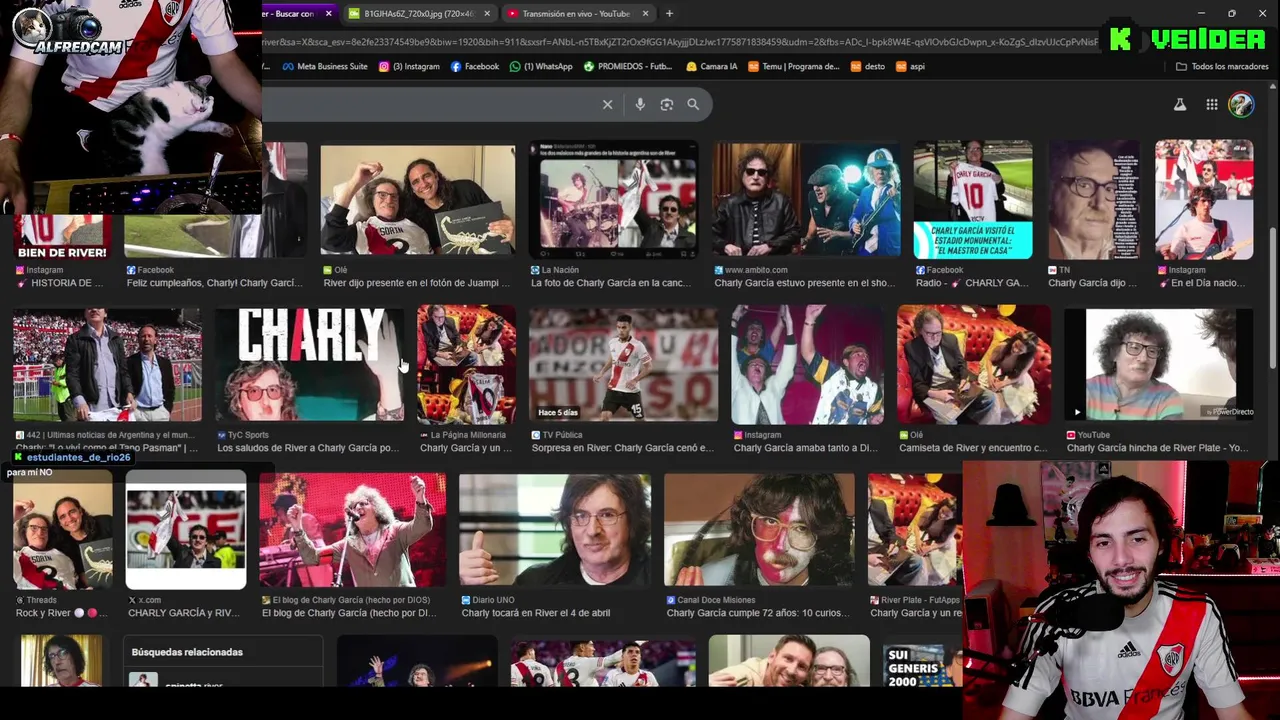This screenshot has height=720, width=1280.
Task: Open TV Pública 'Sorpresa en River' thumbnail
Action: (624, 365)
